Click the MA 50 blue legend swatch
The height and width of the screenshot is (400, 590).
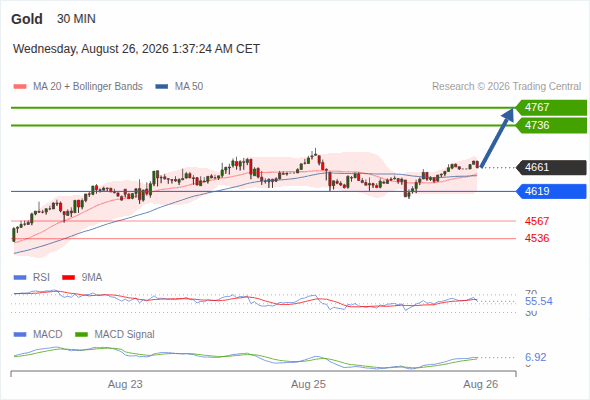point(161,87)
